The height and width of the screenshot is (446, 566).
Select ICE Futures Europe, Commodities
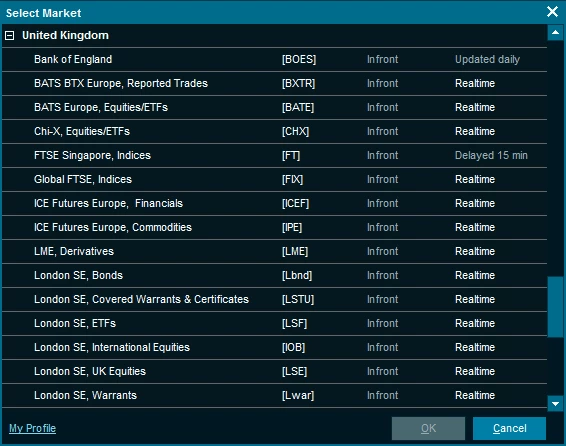point(274,227)
